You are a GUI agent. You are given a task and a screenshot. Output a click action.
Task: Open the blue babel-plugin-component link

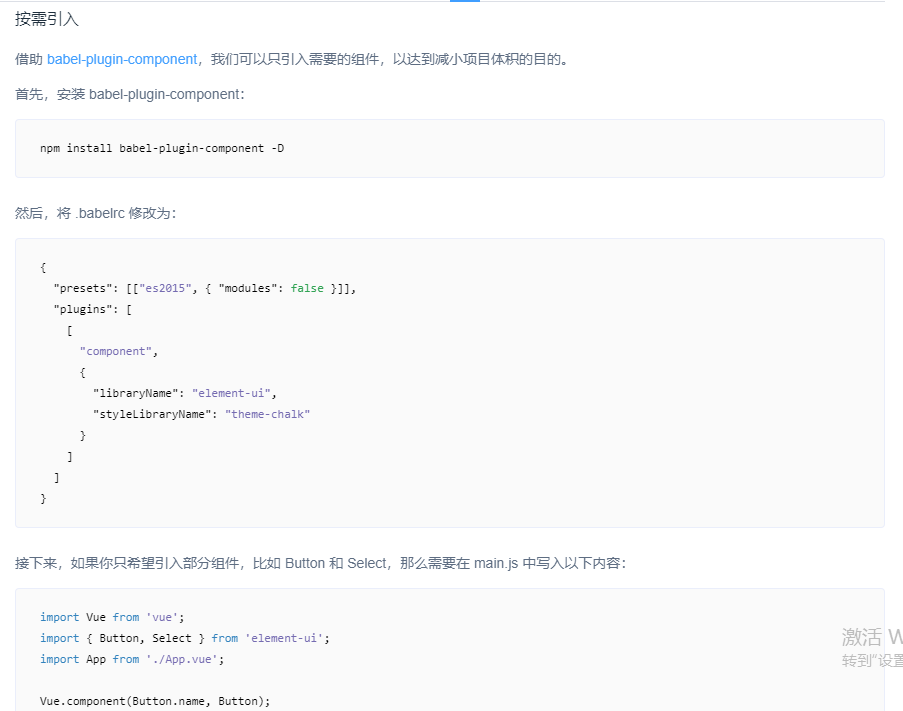[122, 59]
